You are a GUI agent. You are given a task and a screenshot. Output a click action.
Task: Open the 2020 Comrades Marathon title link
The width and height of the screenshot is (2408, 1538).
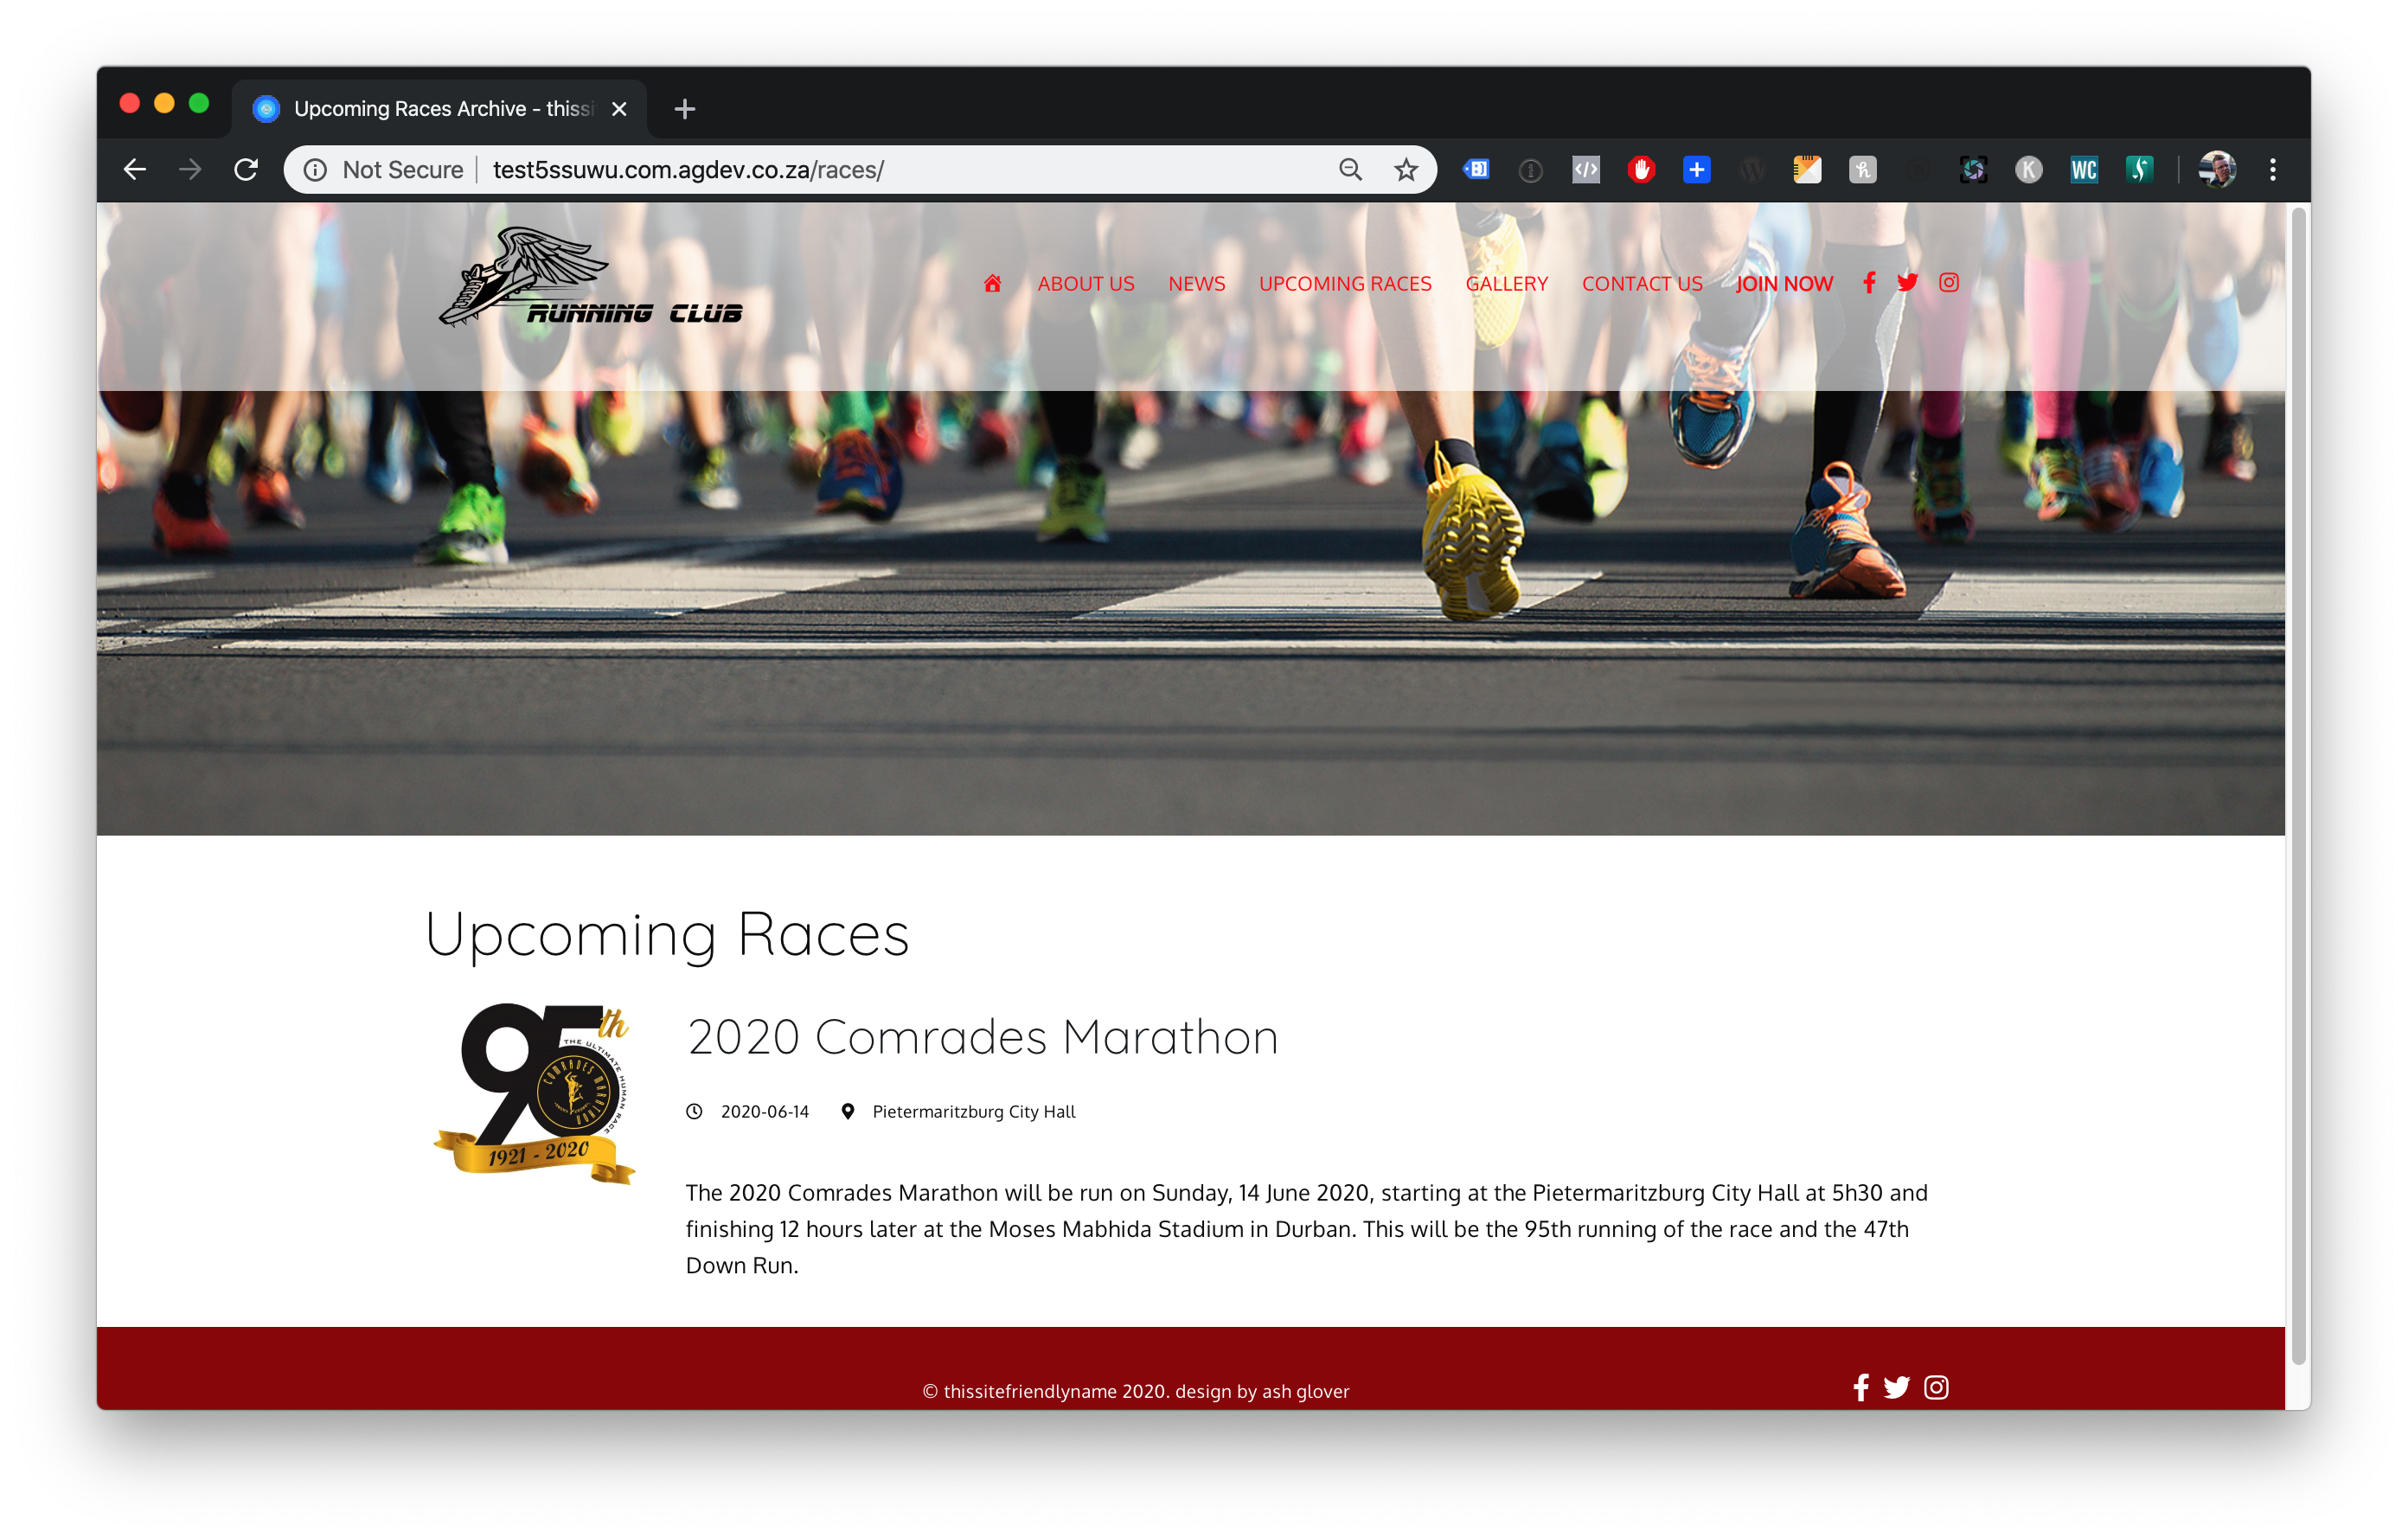click(x=982, y=1037)
